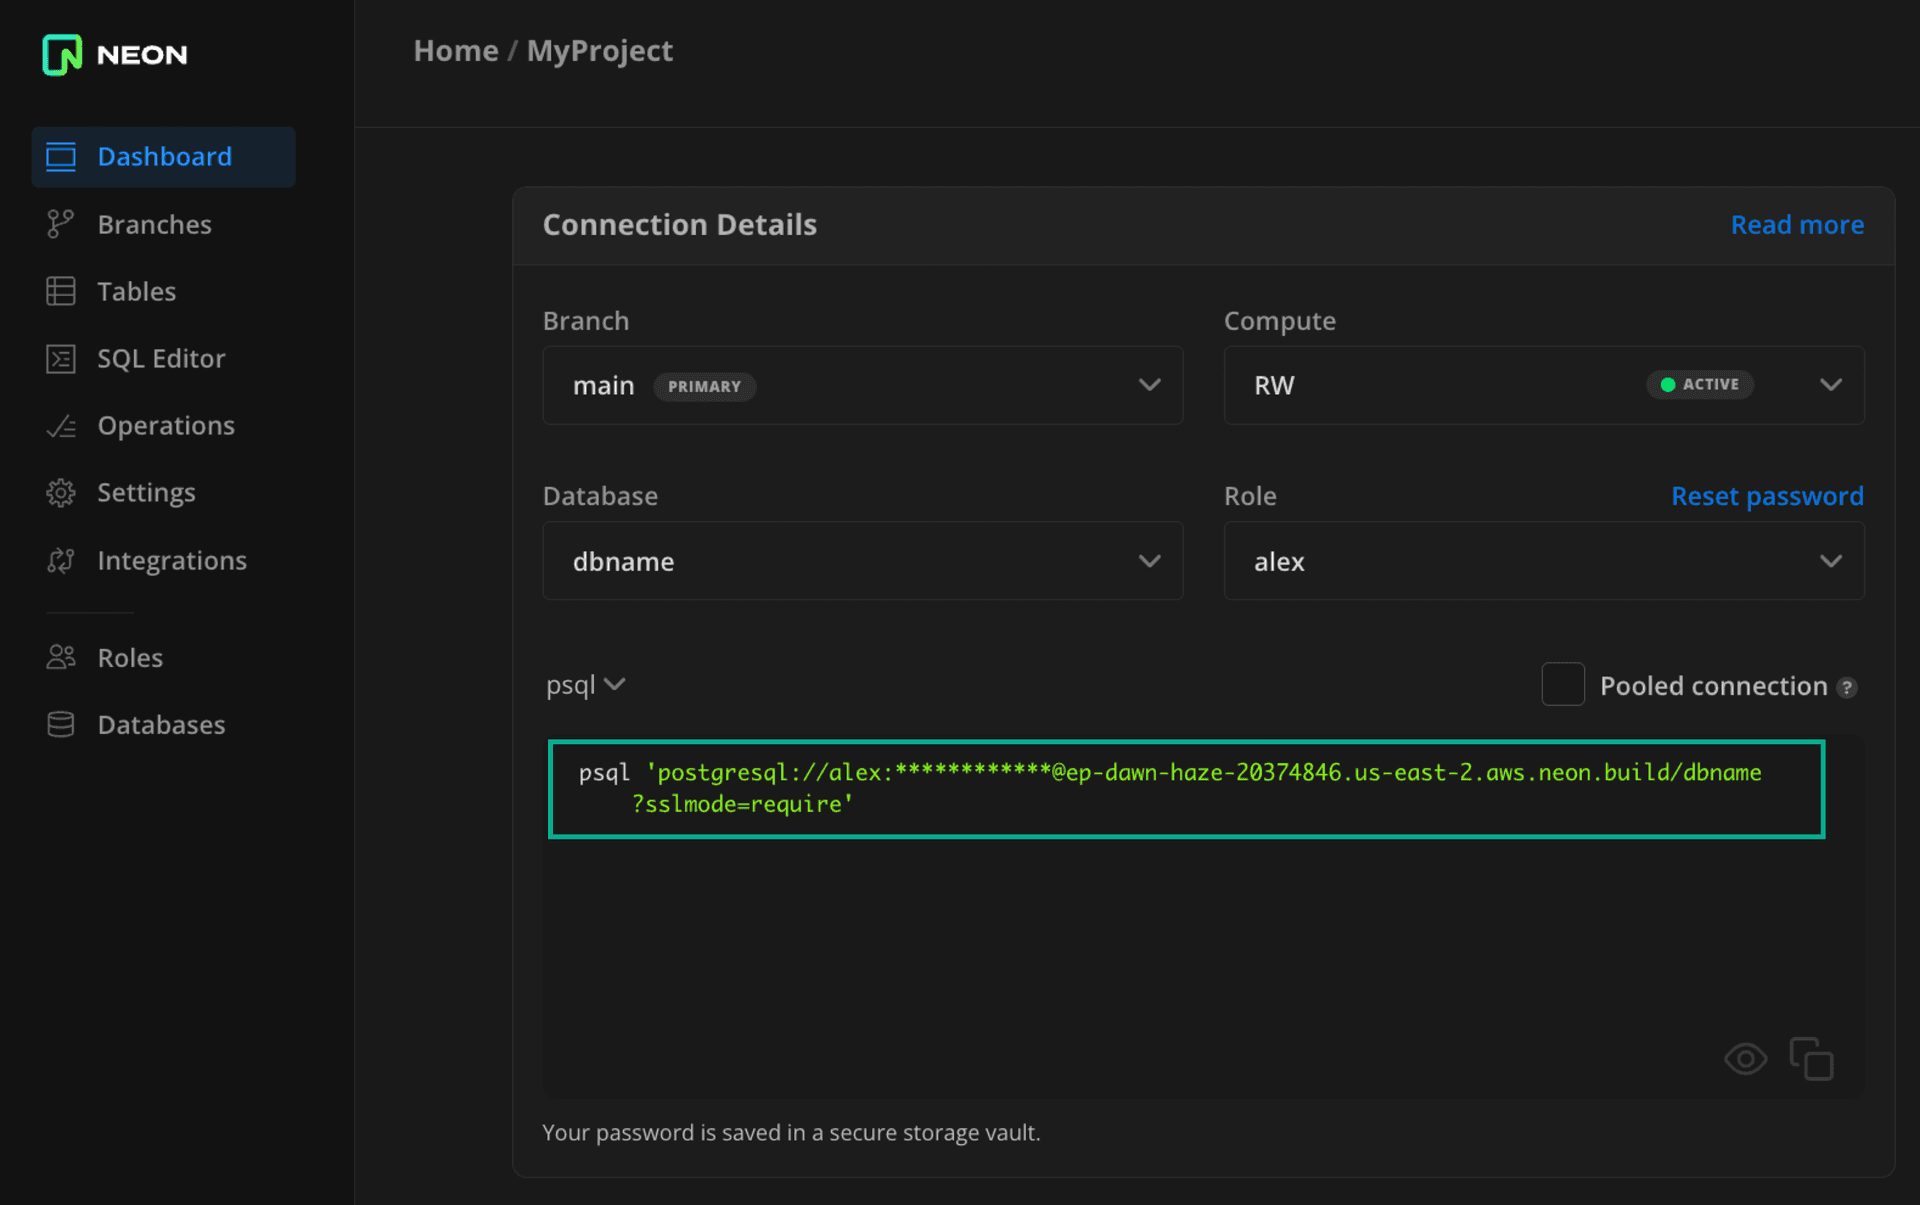Click the copy connection string icon
The image size is (1920, 1205).
pos(1812,1058)
